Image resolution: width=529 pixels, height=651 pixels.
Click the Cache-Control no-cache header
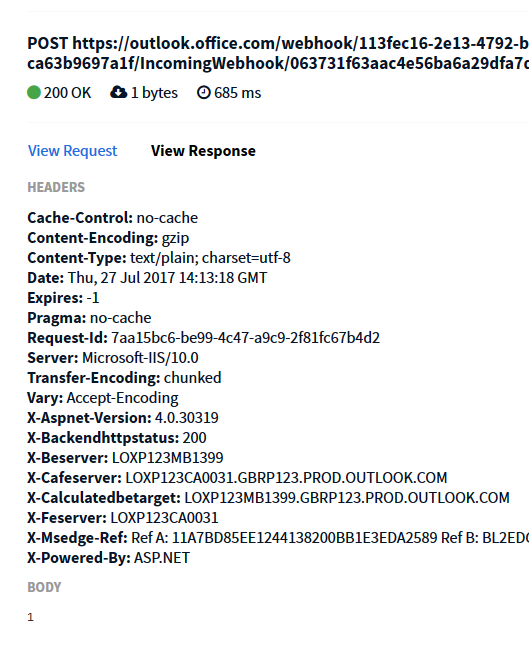(x=113, y=218)
